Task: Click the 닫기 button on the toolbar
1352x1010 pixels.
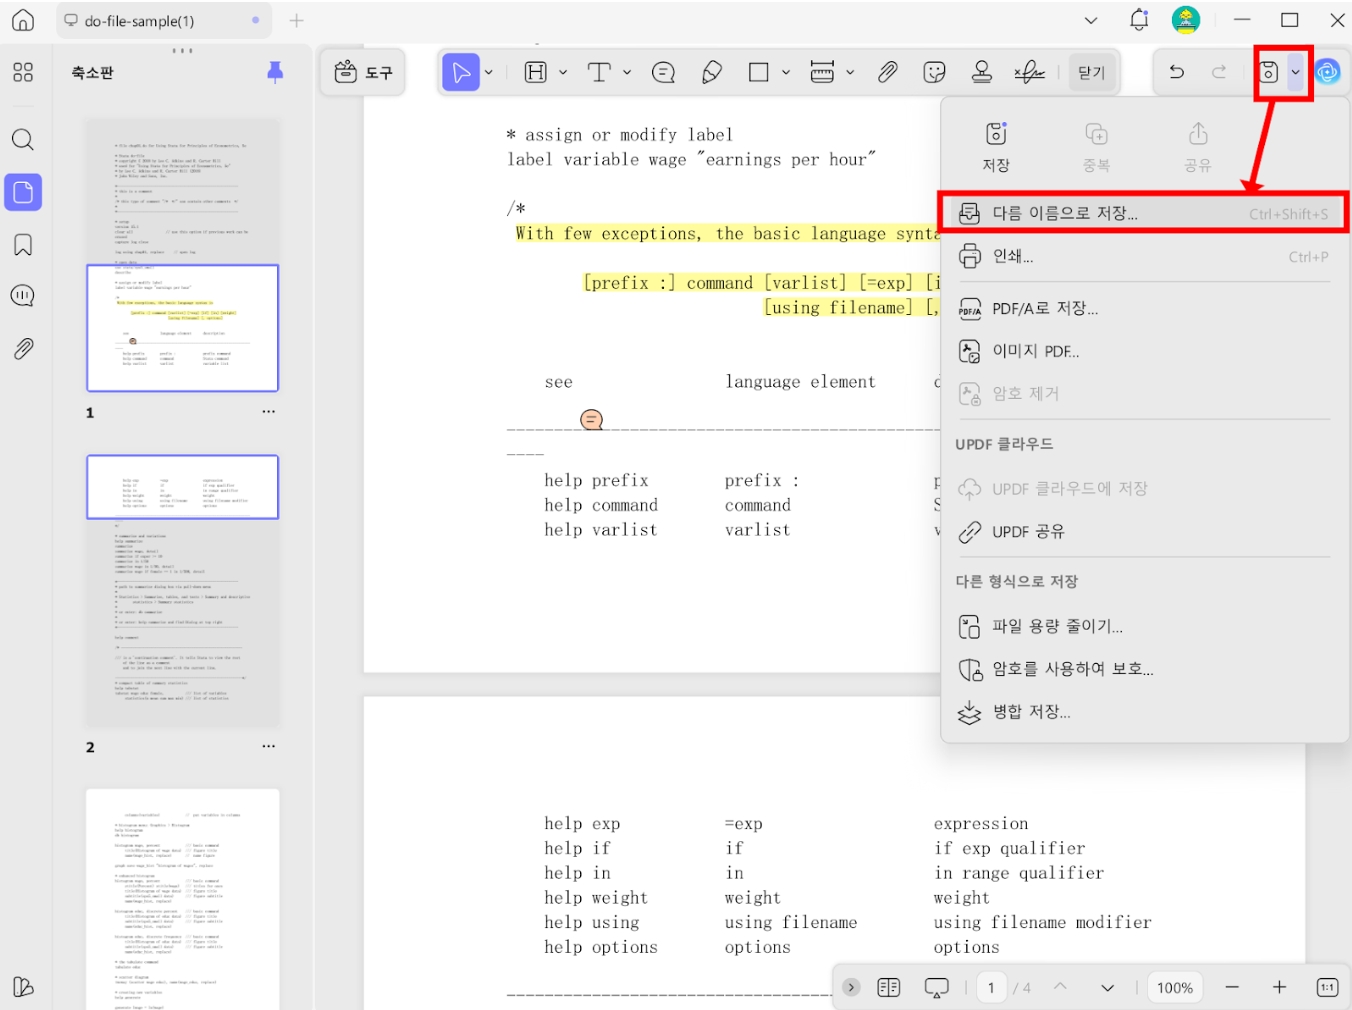Action: (x=1090, y=71)
